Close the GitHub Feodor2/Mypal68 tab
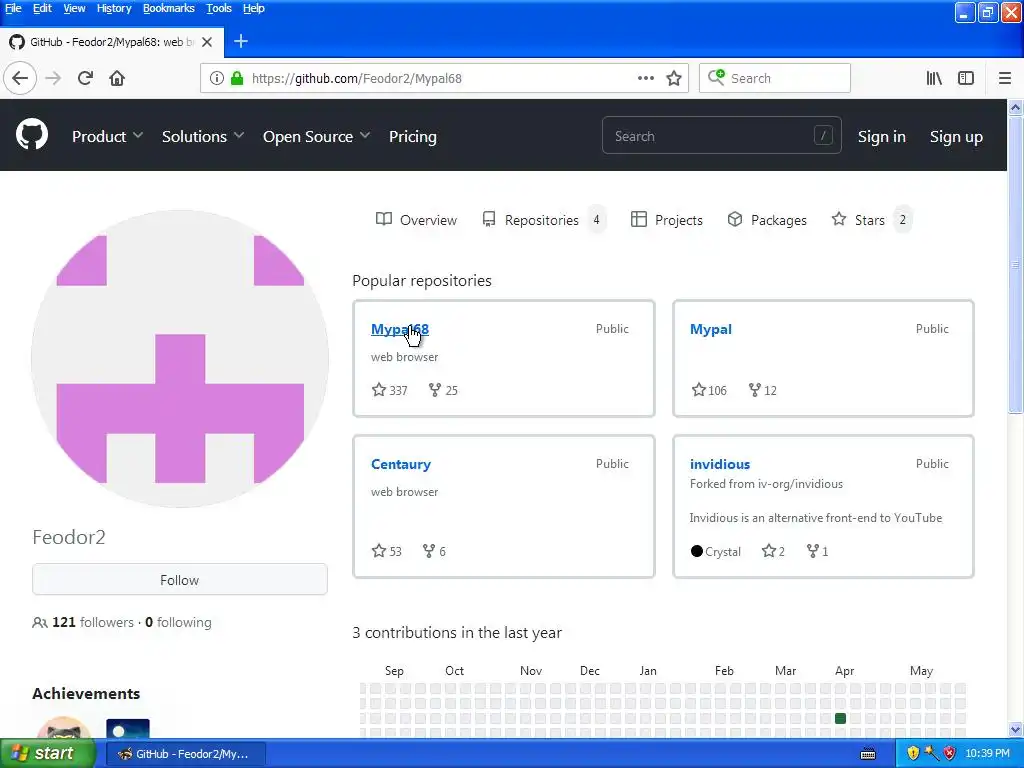 pyautogui.click(x=206, y=42)
